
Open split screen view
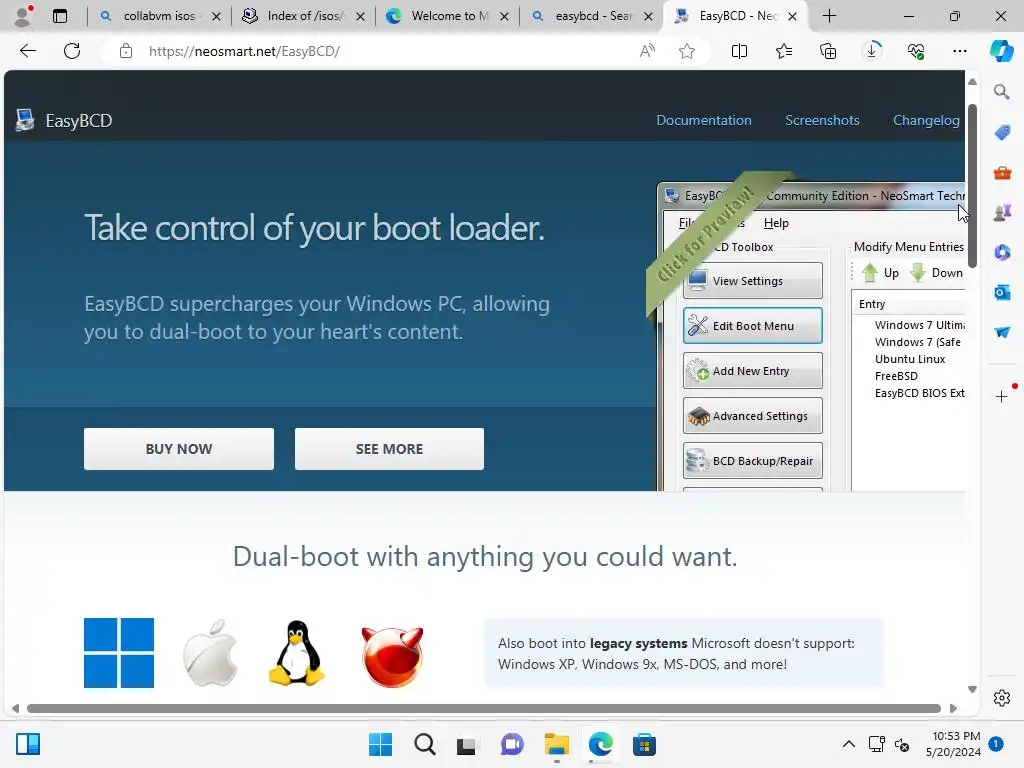(x=739, y=51)
